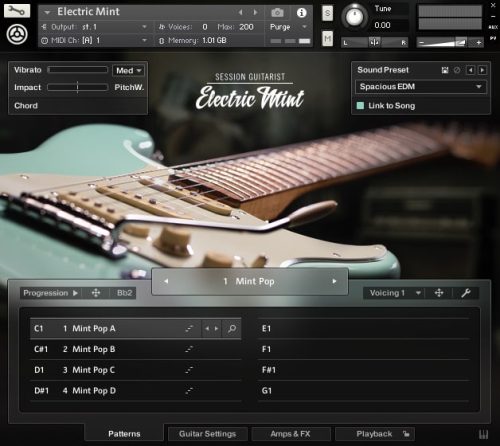Select the Mint Pop B pattern row
Screen dimensions: 500x446
point(136,349)
